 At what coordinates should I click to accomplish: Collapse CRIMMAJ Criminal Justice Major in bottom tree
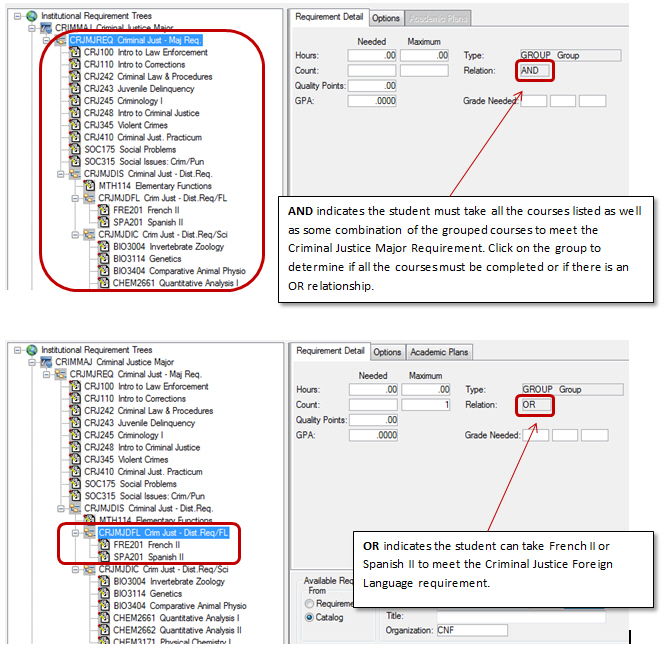click(x=32, y=362)
